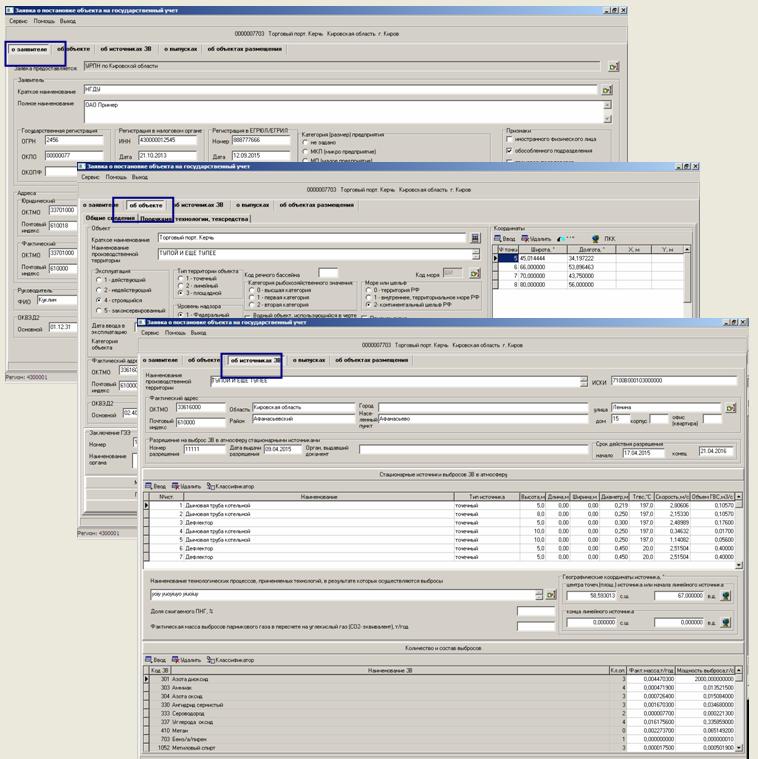
Task: Click the lookup icon next to technology process field
Action: pos(548,595)
